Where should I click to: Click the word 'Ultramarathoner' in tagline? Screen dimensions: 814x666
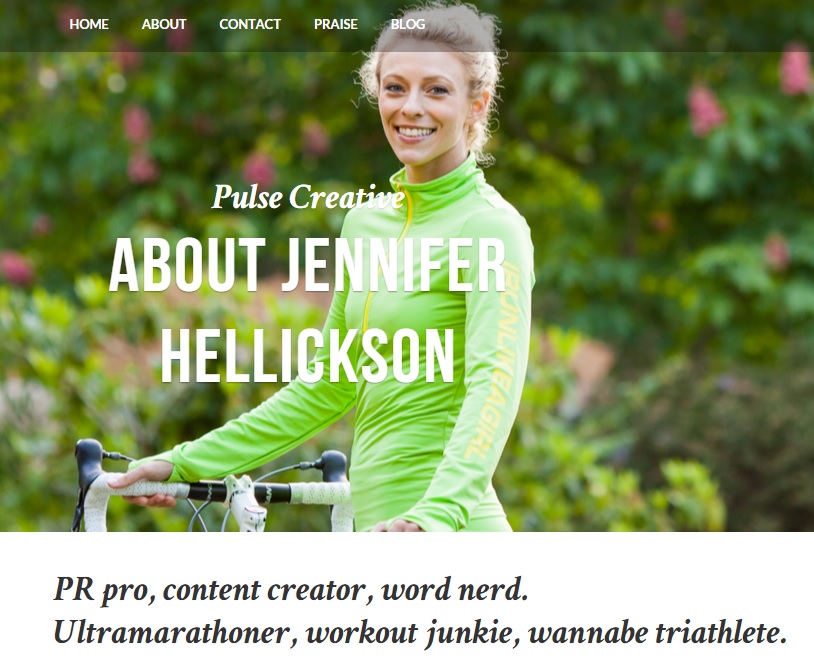pyautogui.click(x=176, y=633)
